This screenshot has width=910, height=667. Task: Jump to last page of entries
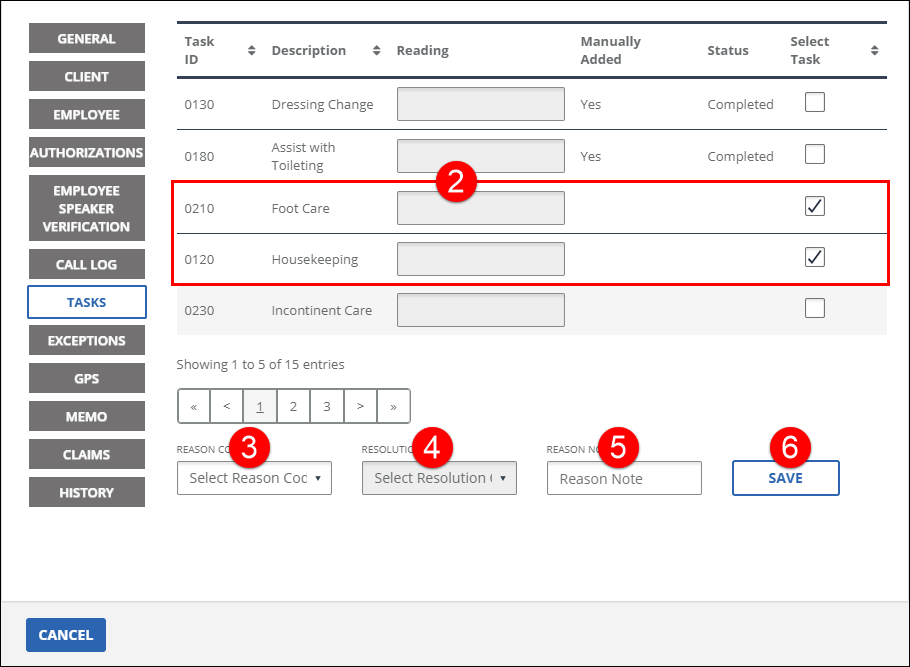point(393,407)
